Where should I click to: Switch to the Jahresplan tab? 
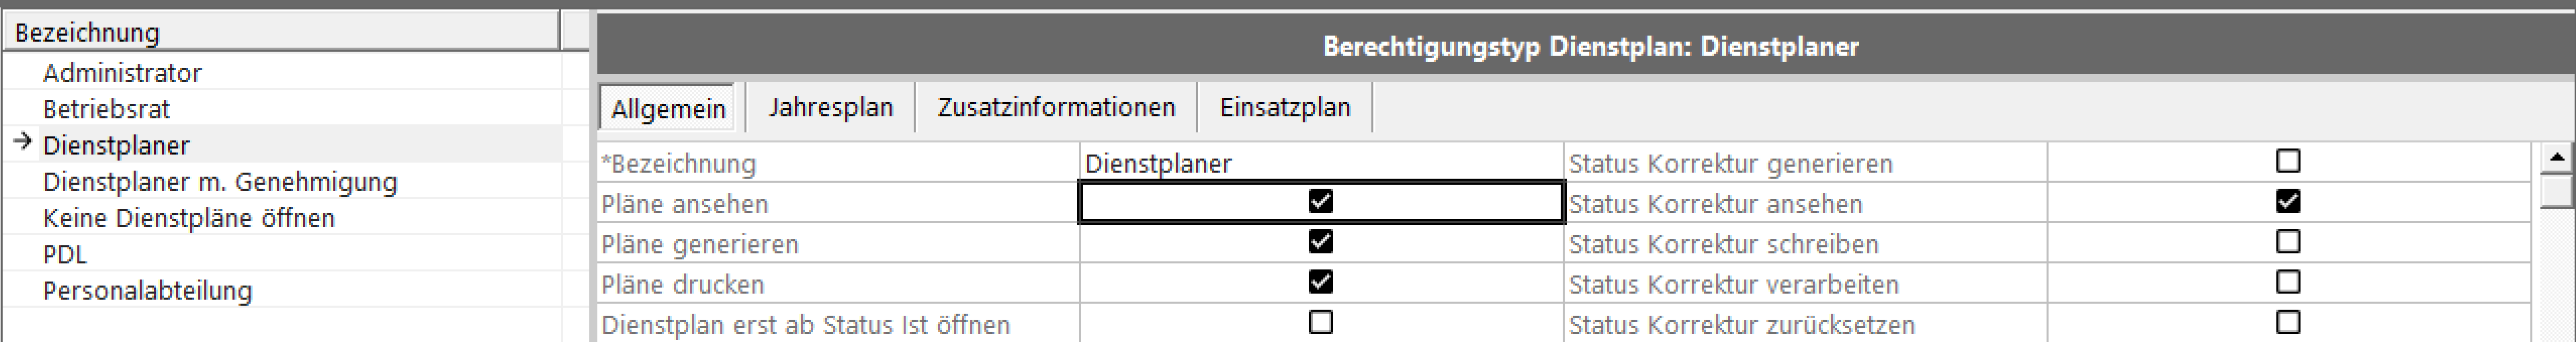tap(830, 108)
